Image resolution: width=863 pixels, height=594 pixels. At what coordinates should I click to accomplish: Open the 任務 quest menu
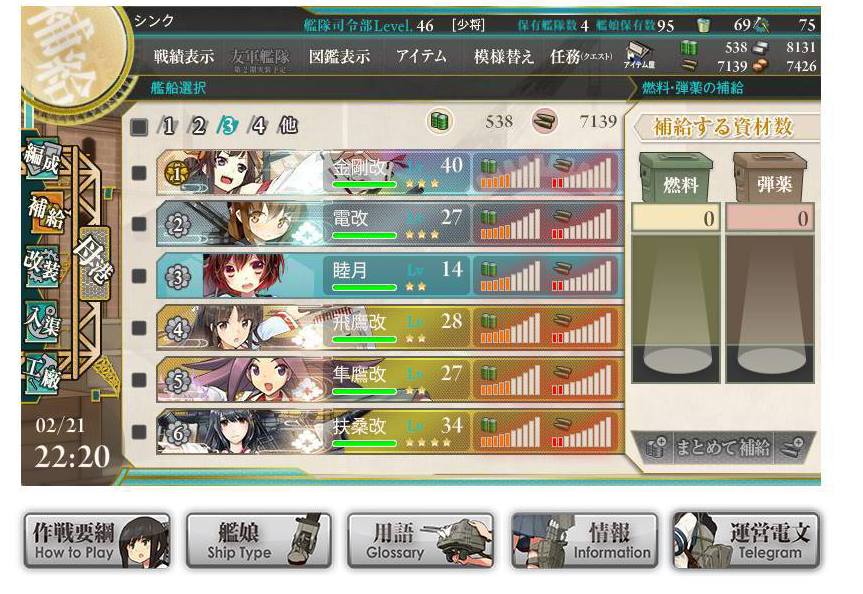coord(581,56)
